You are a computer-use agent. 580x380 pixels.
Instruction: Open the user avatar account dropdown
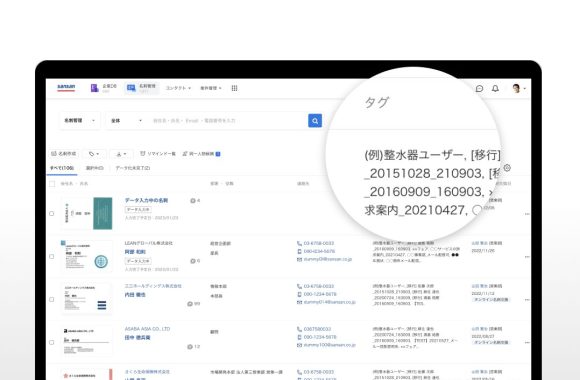click(519, 88)
